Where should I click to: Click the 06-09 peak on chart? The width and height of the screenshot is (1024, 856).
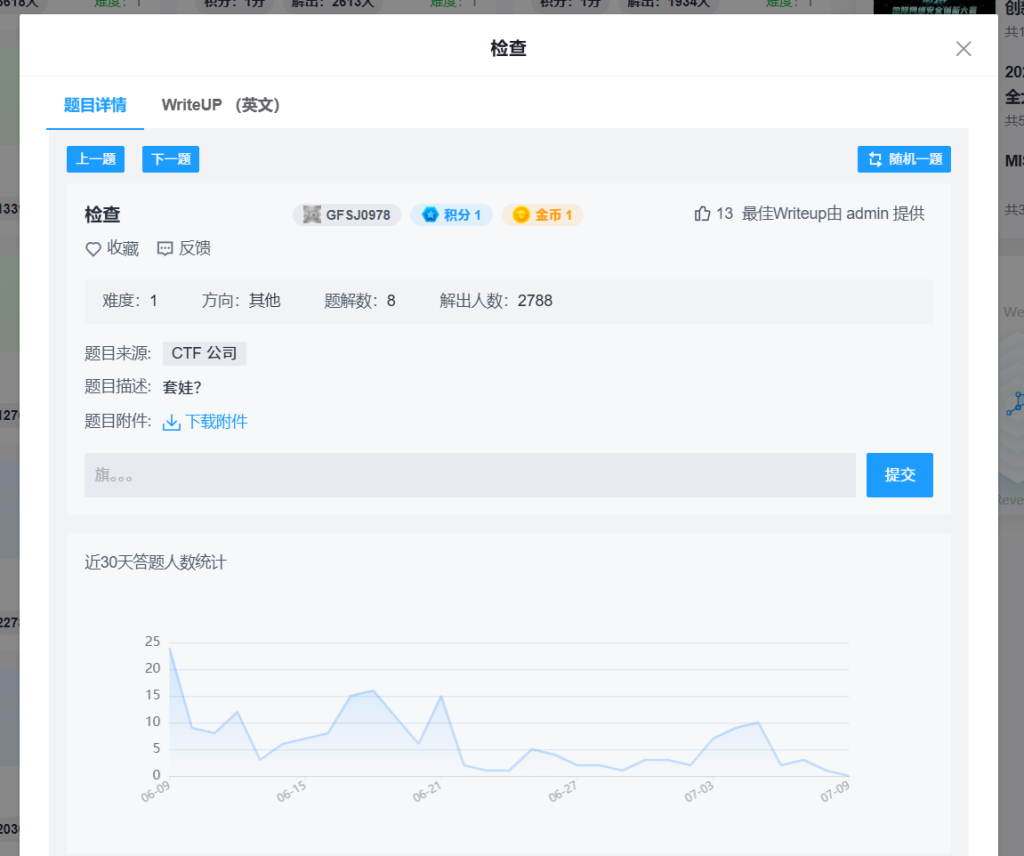(x=170, y=648)
